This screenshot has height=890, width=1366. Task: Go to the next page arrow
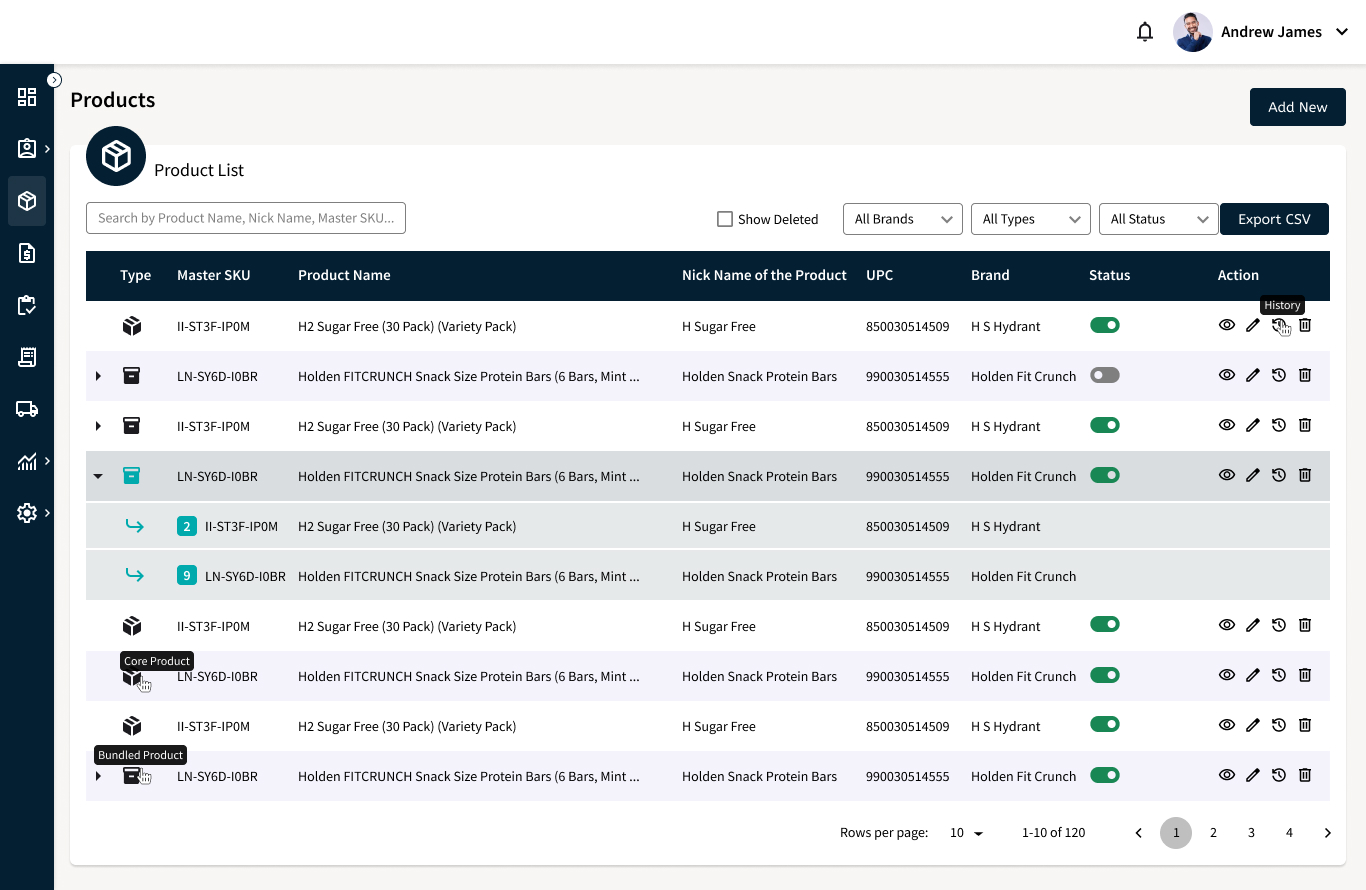coord(1327,833)
